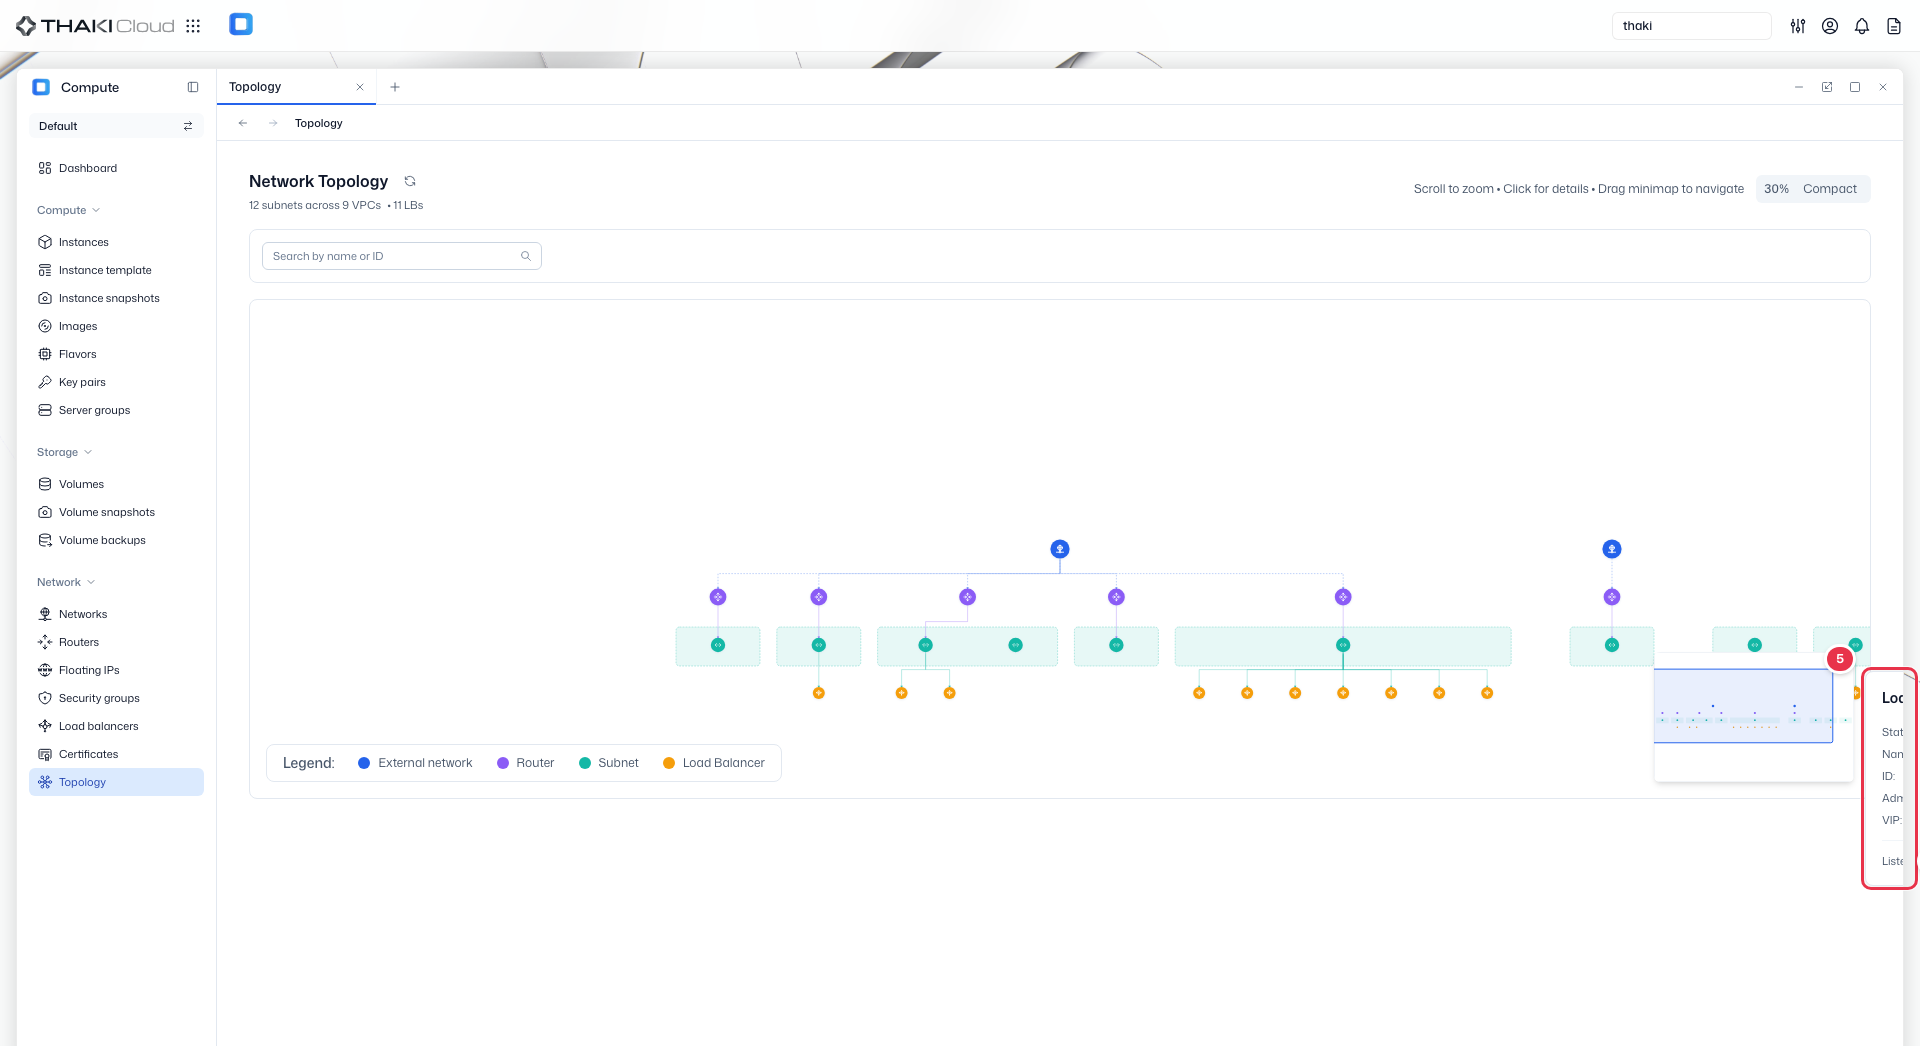Focus the Search by name or ID field
The height and width of the screenshot is (1046, 1920).
click(401, 256)
